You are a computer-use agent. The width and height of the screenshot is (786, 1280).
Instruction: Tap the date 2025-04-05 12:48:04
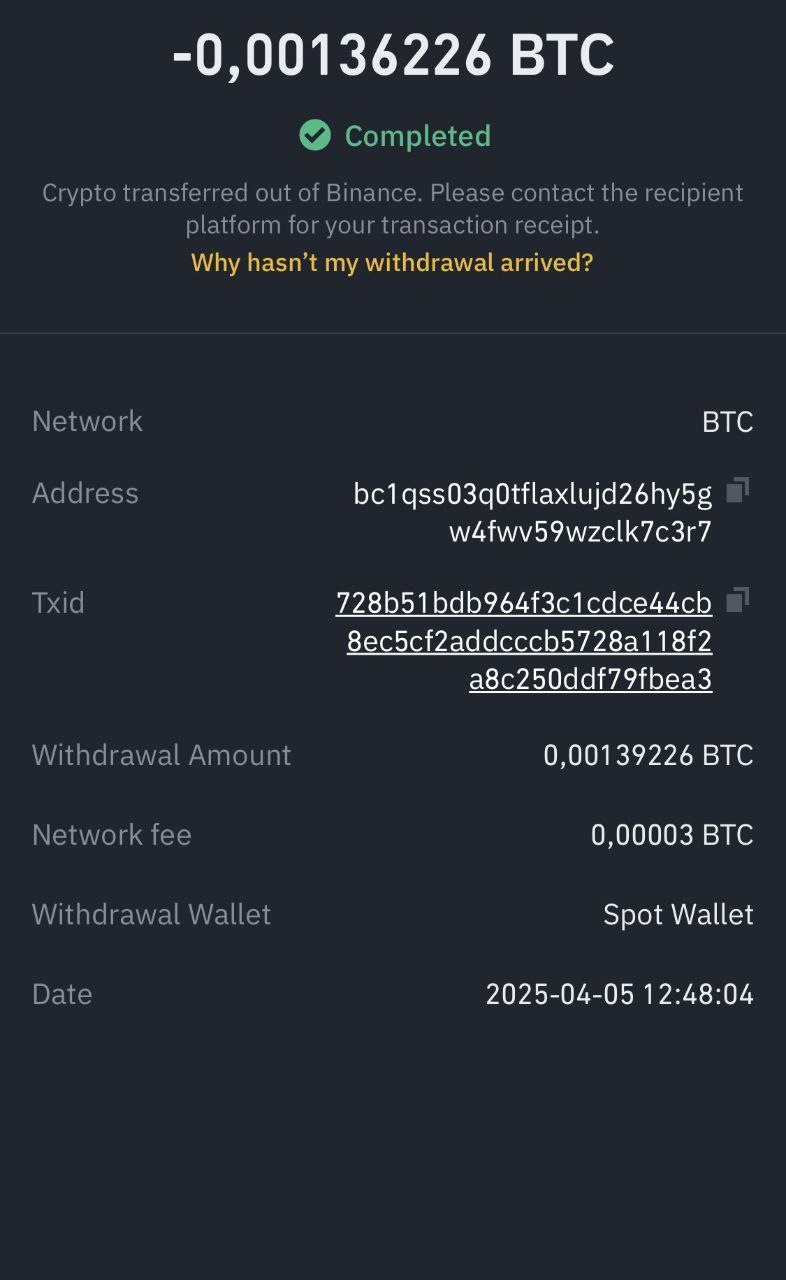pyautogui.click(x=620, y=994)
